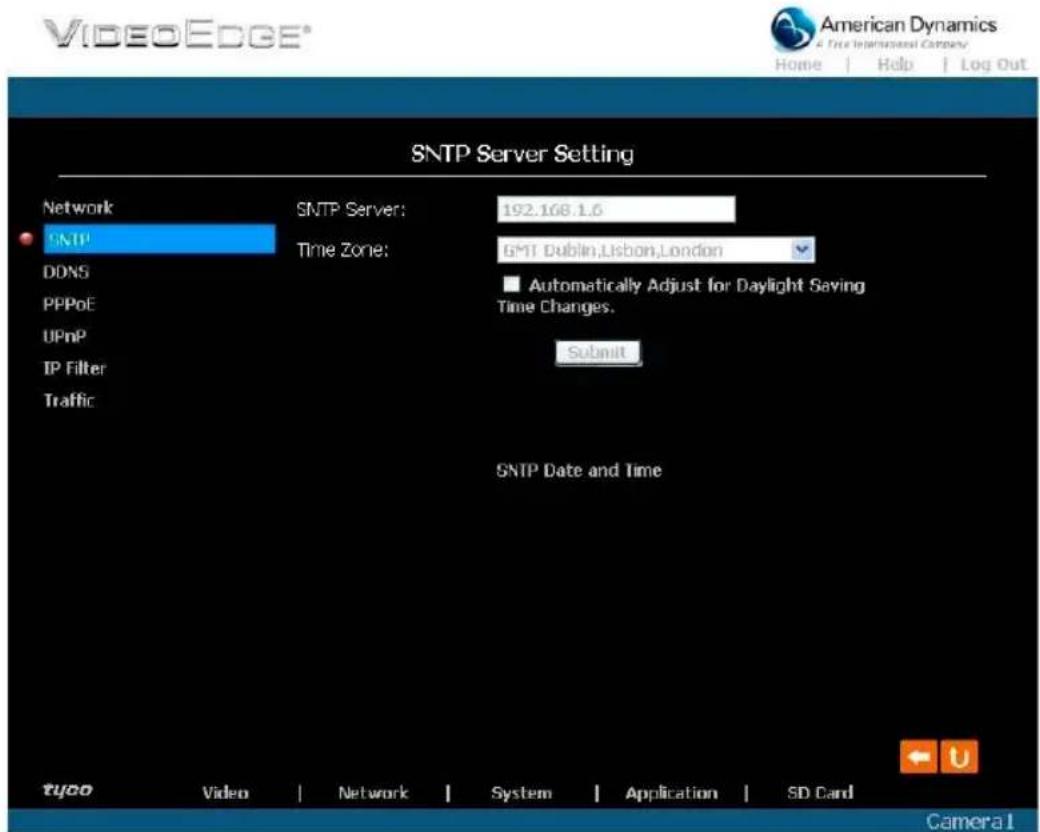Click the SNTP Server Setting heading
Image resolution: width=1040 pixels, height=832 pixels.
point(523,154)
